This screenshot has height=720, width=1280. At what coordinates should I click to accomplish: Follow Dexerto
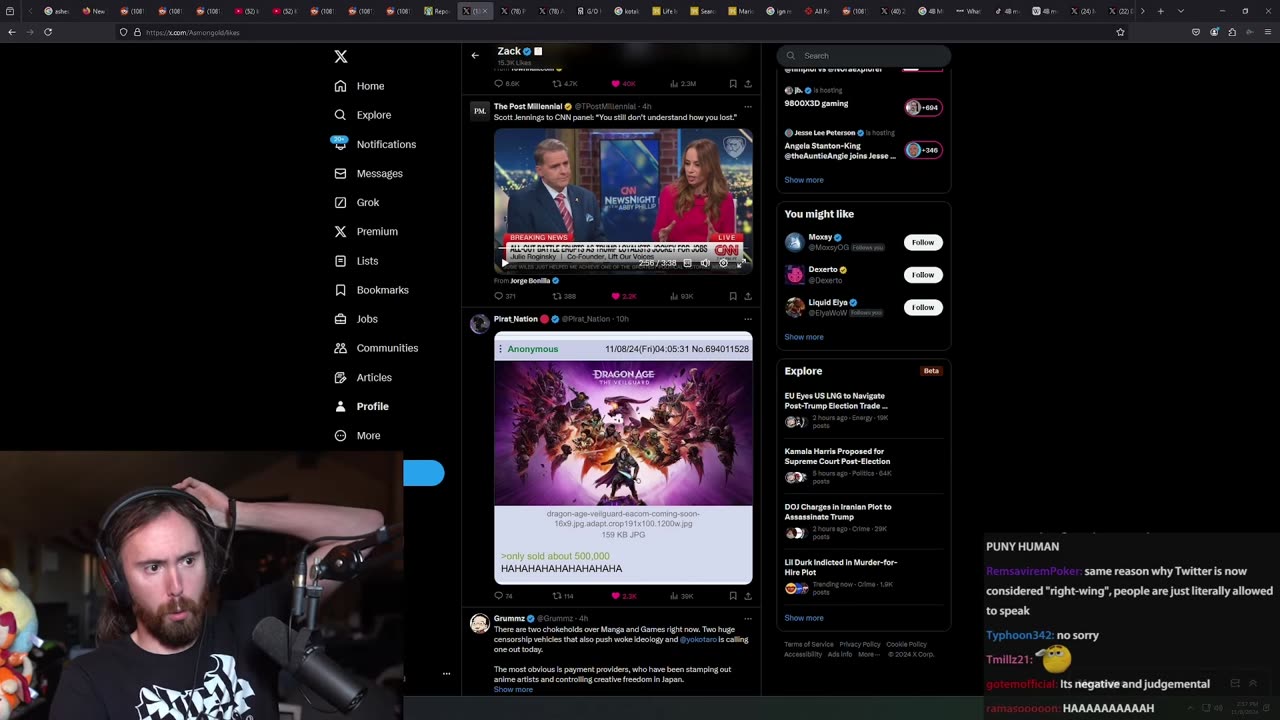923,275
